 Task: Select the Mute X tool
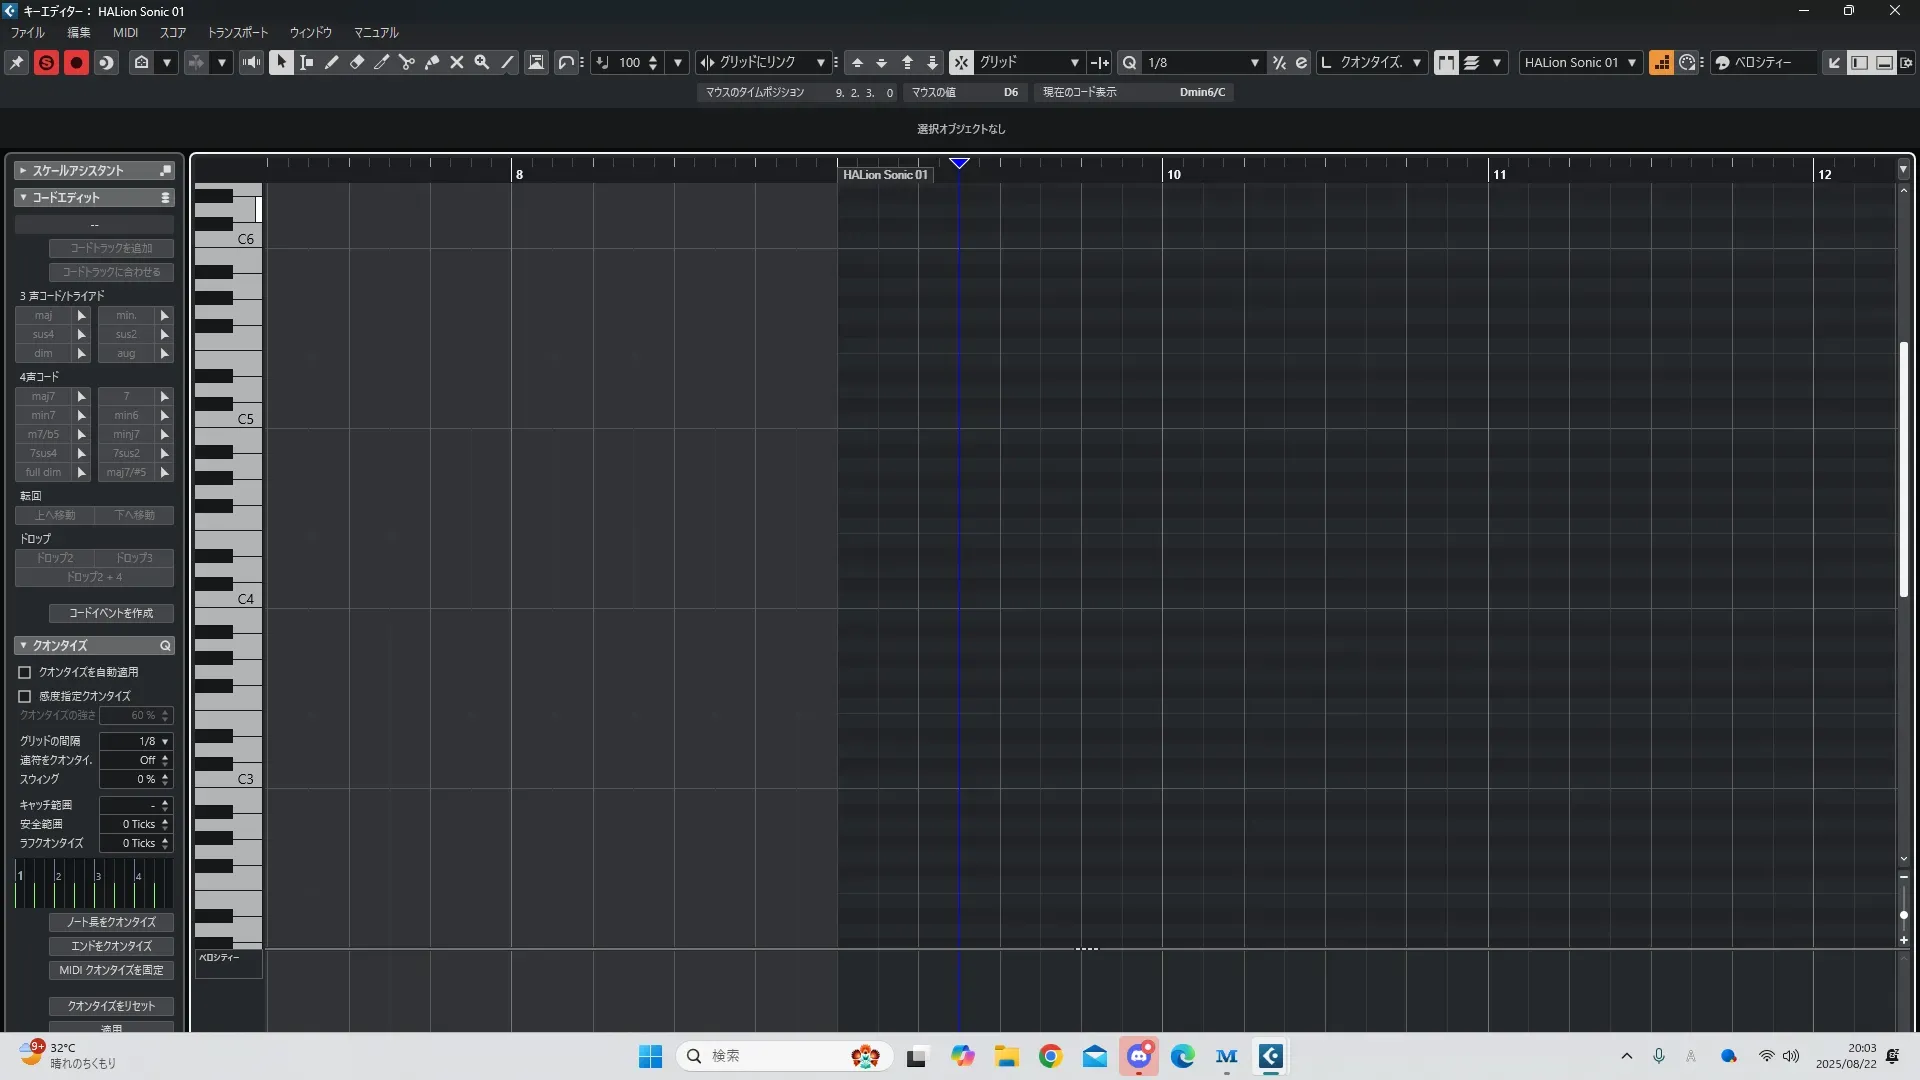[457, 62]
